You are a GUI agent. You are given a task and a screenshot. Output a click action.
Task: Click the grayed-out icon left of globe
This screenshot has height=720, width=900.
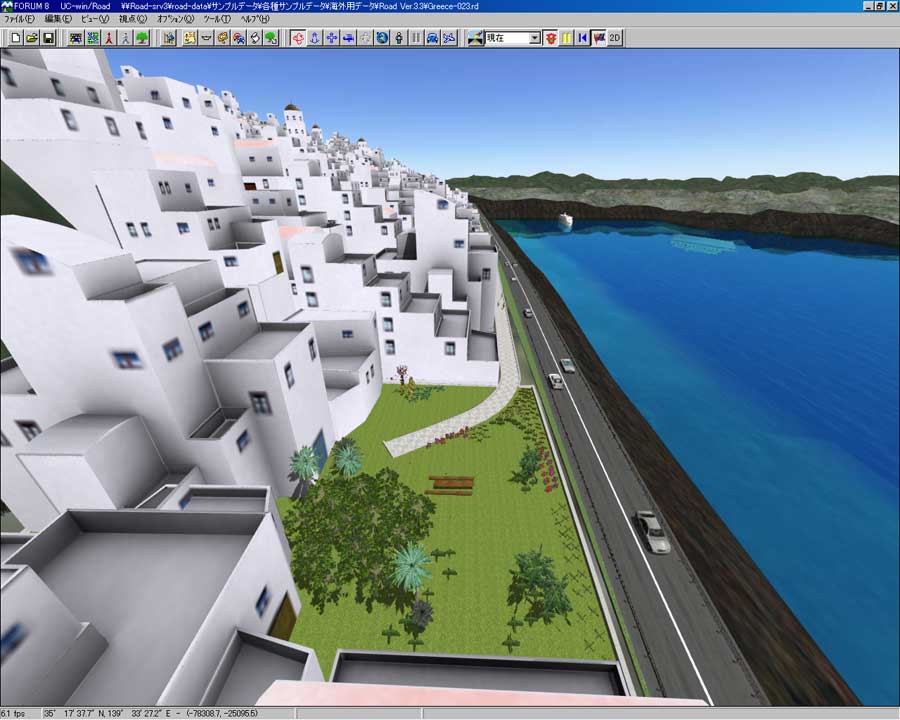click(x=366, y=38)
